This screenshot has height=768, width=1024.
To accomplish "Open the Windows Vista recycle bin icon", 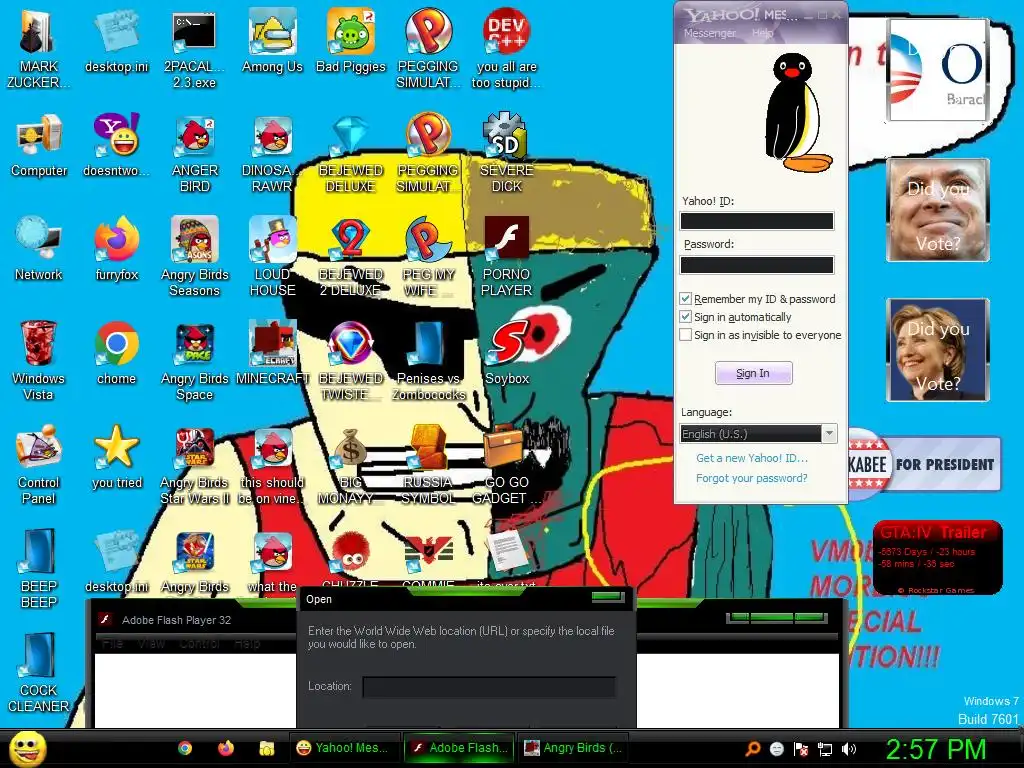I will pyautogui.click(x=39, y=362).
